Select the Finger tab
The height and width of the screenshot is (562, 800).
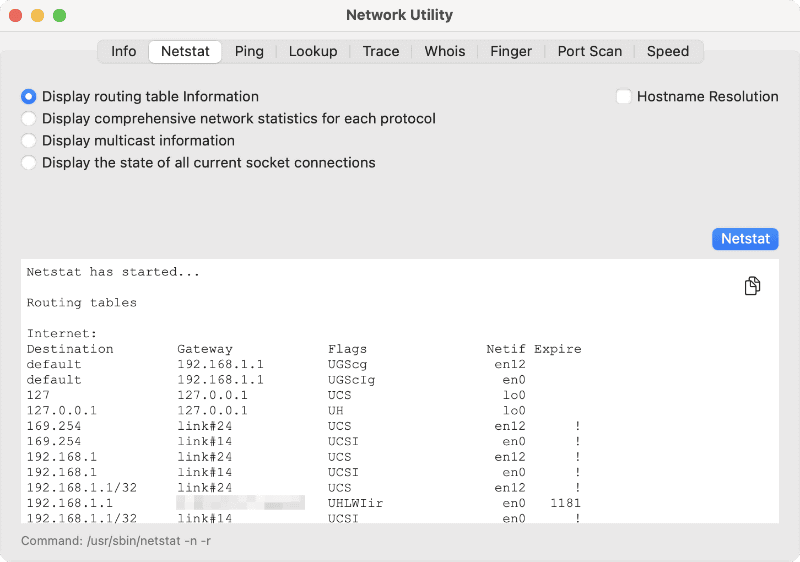click(511, 52)
